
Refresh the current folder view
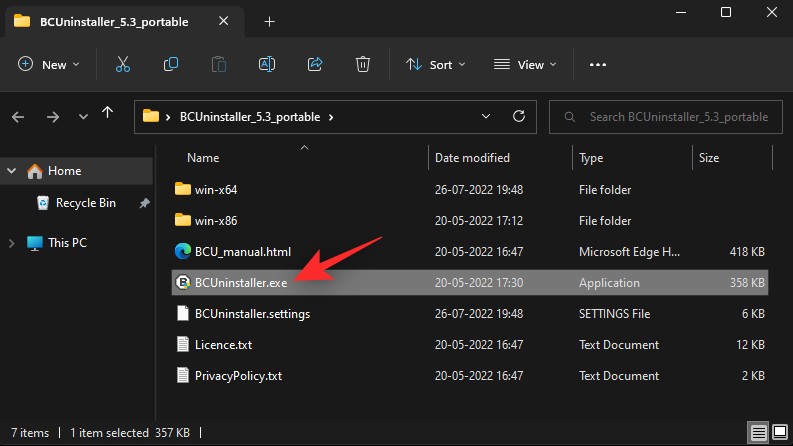[518, 116]
